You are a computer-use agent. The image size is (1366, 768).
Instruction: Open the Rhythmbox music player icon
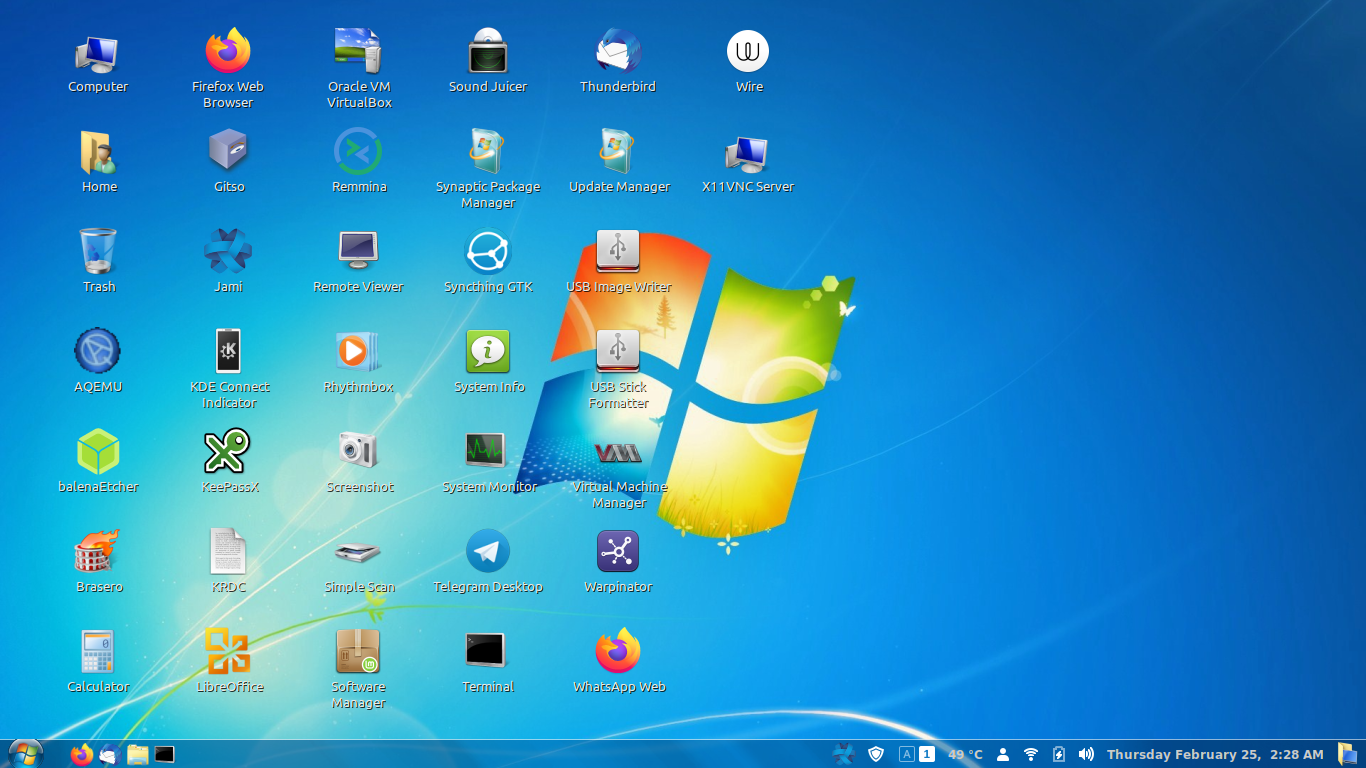point(358,352)
